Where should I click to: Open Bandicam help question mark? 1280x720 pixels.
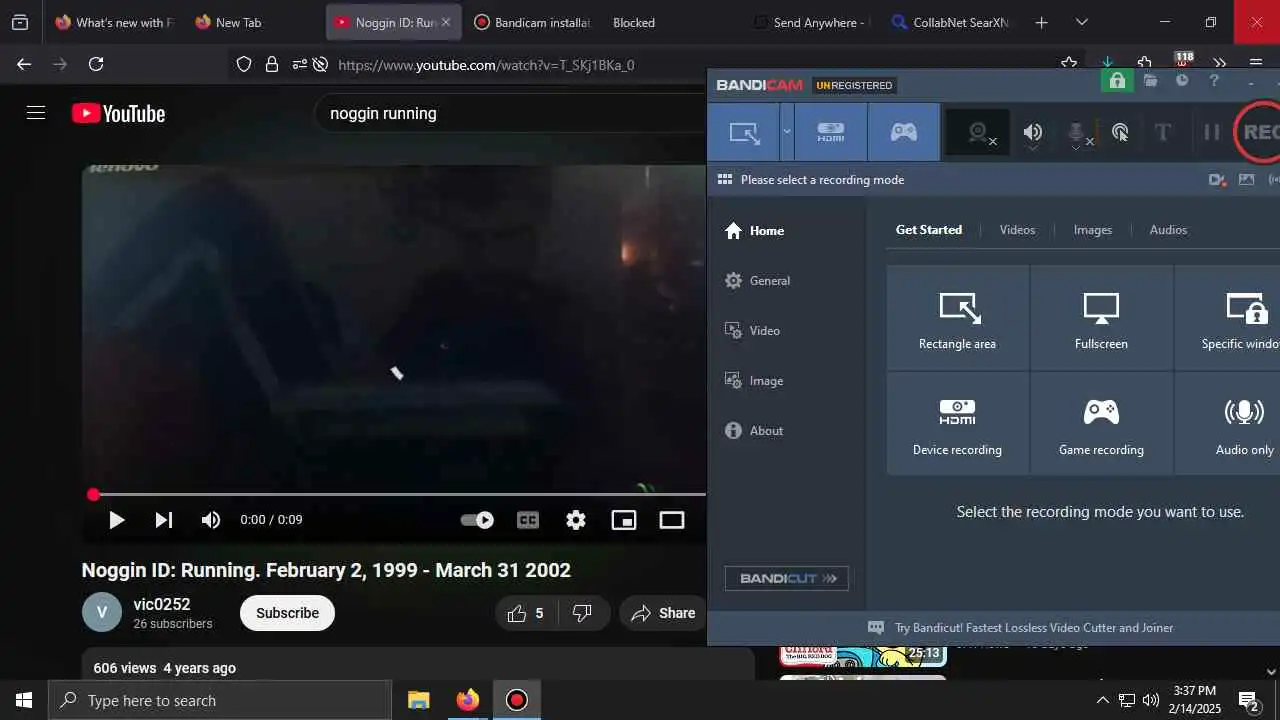click(x=1214, y=81)
